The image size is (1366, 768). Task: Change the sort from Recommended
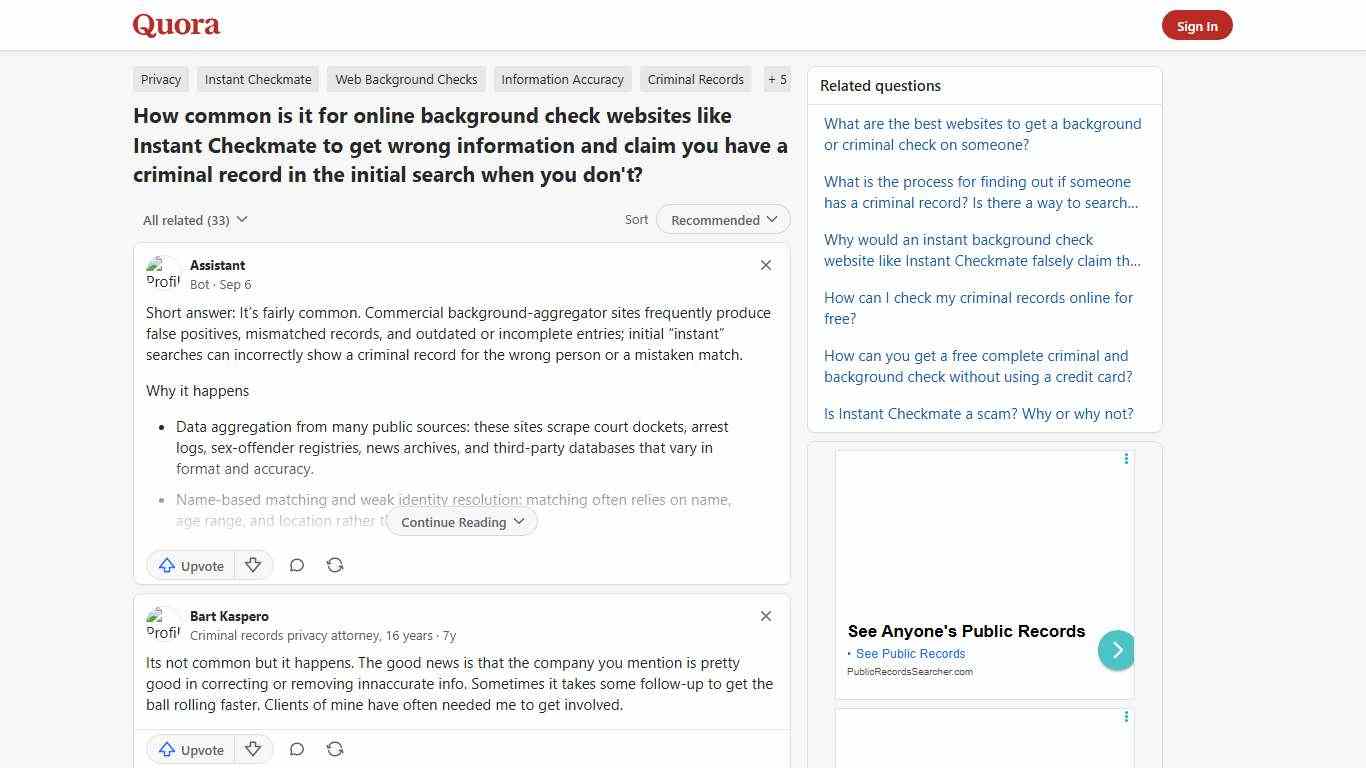(x=722, y=219)
